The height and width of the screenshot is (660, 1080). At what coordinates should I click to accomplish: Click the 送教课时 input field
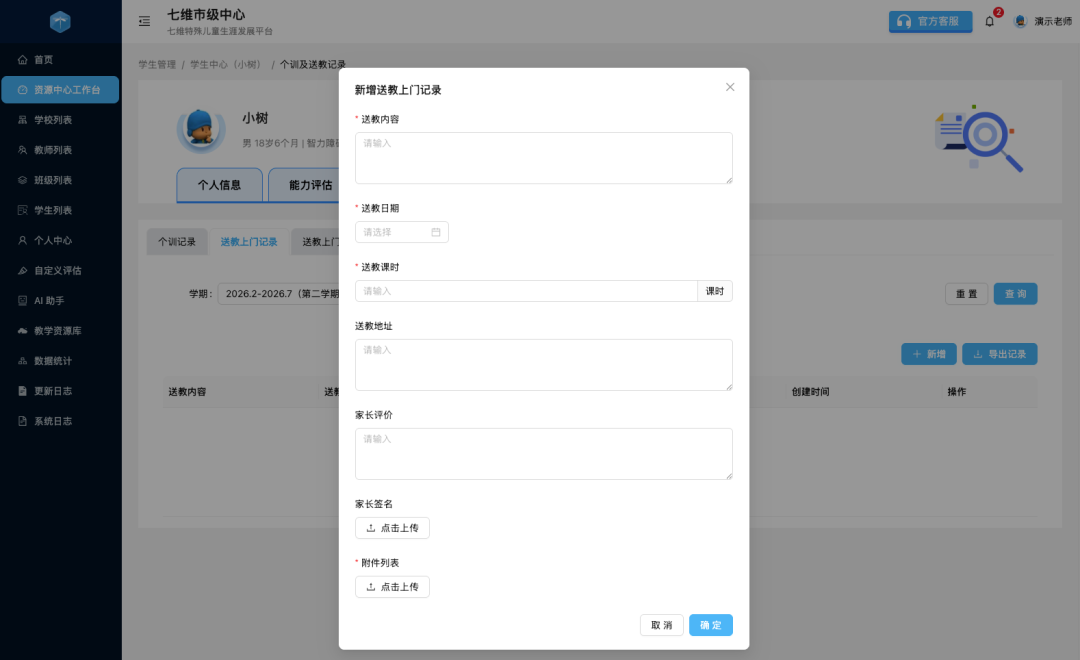526,291
